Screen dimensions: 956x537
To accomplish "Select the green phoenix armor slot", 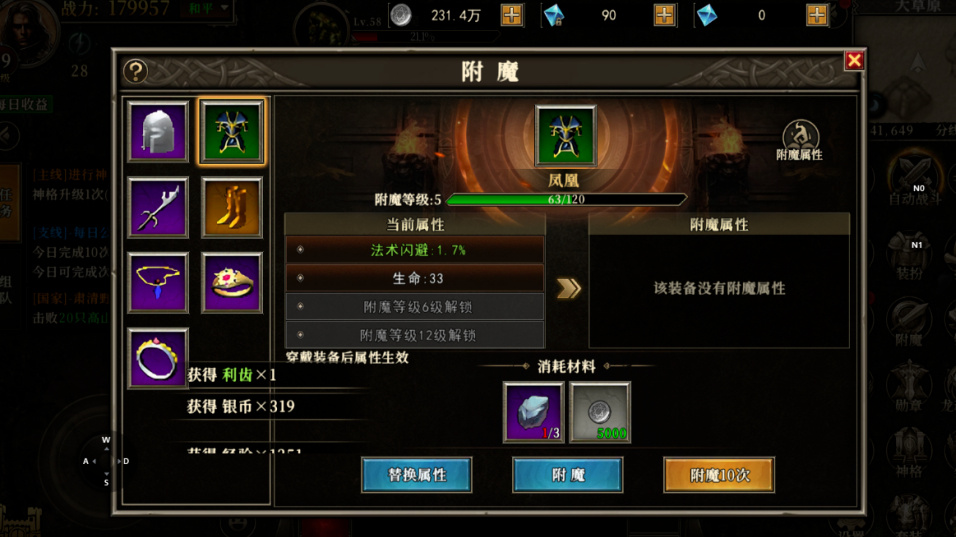I will (x=232, y=132).
